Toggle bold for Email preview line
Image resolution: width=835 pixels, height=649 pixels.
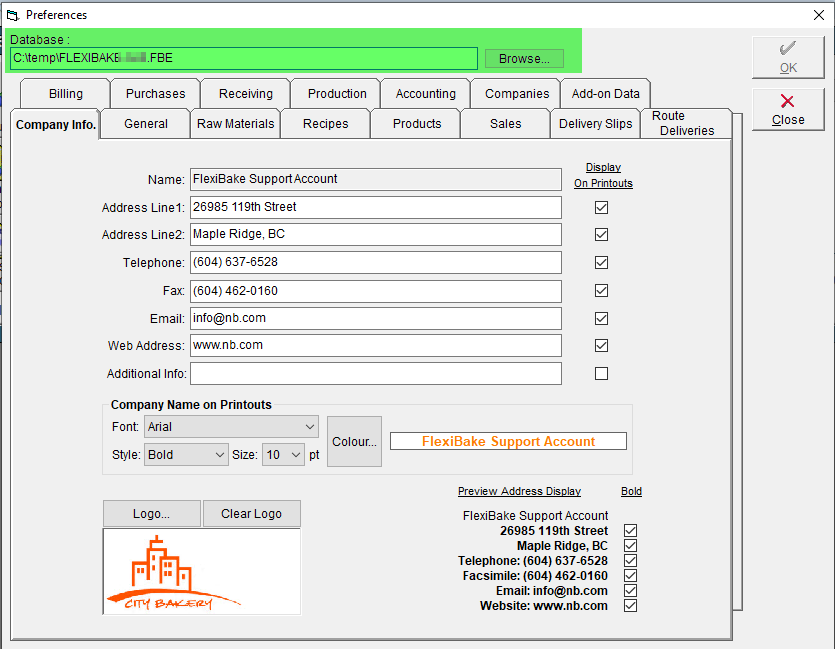(631, 590)
